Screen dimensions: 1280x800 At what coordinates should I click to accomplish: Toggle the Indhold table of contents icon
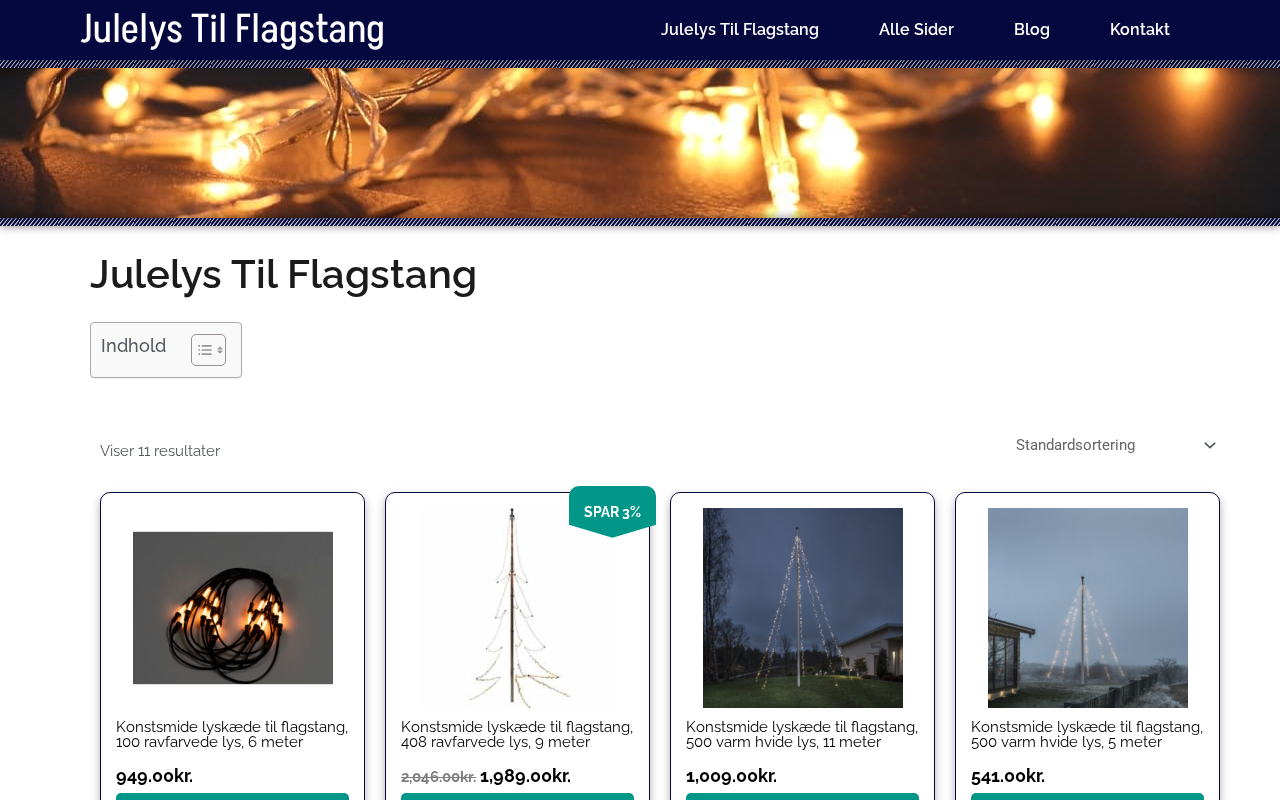tap(208, 350)
